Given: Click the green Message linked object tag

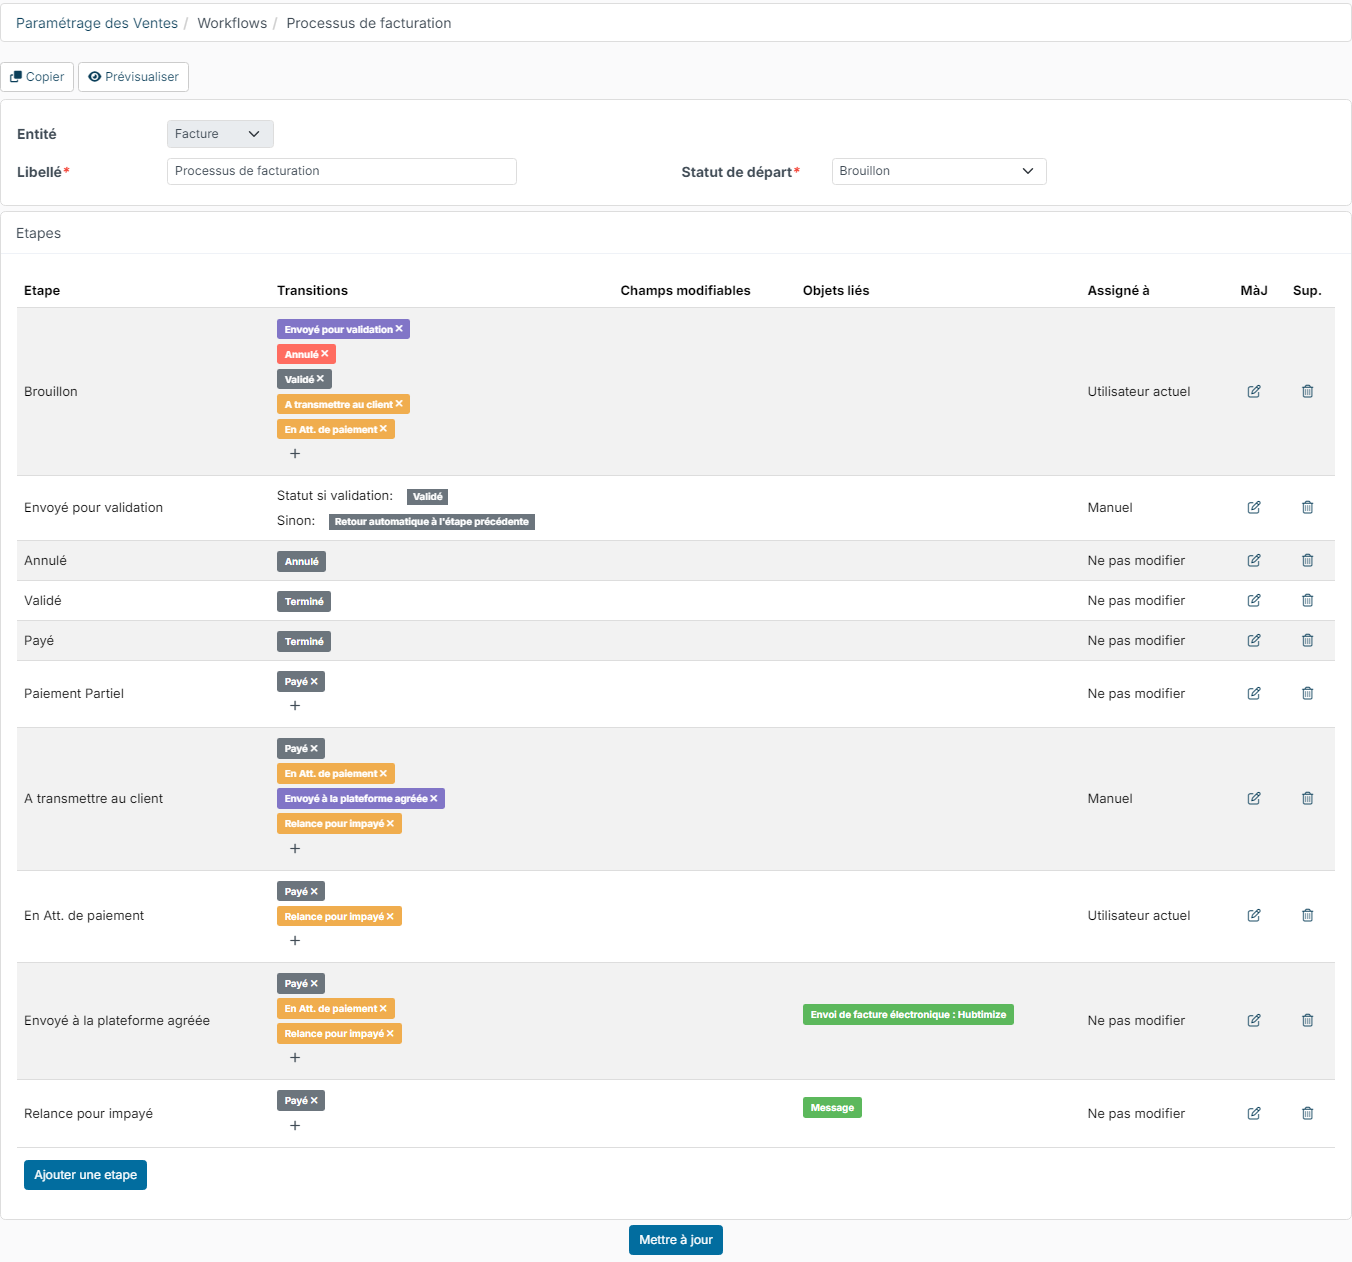Looking at the screenshot, I should (832, 1108).
